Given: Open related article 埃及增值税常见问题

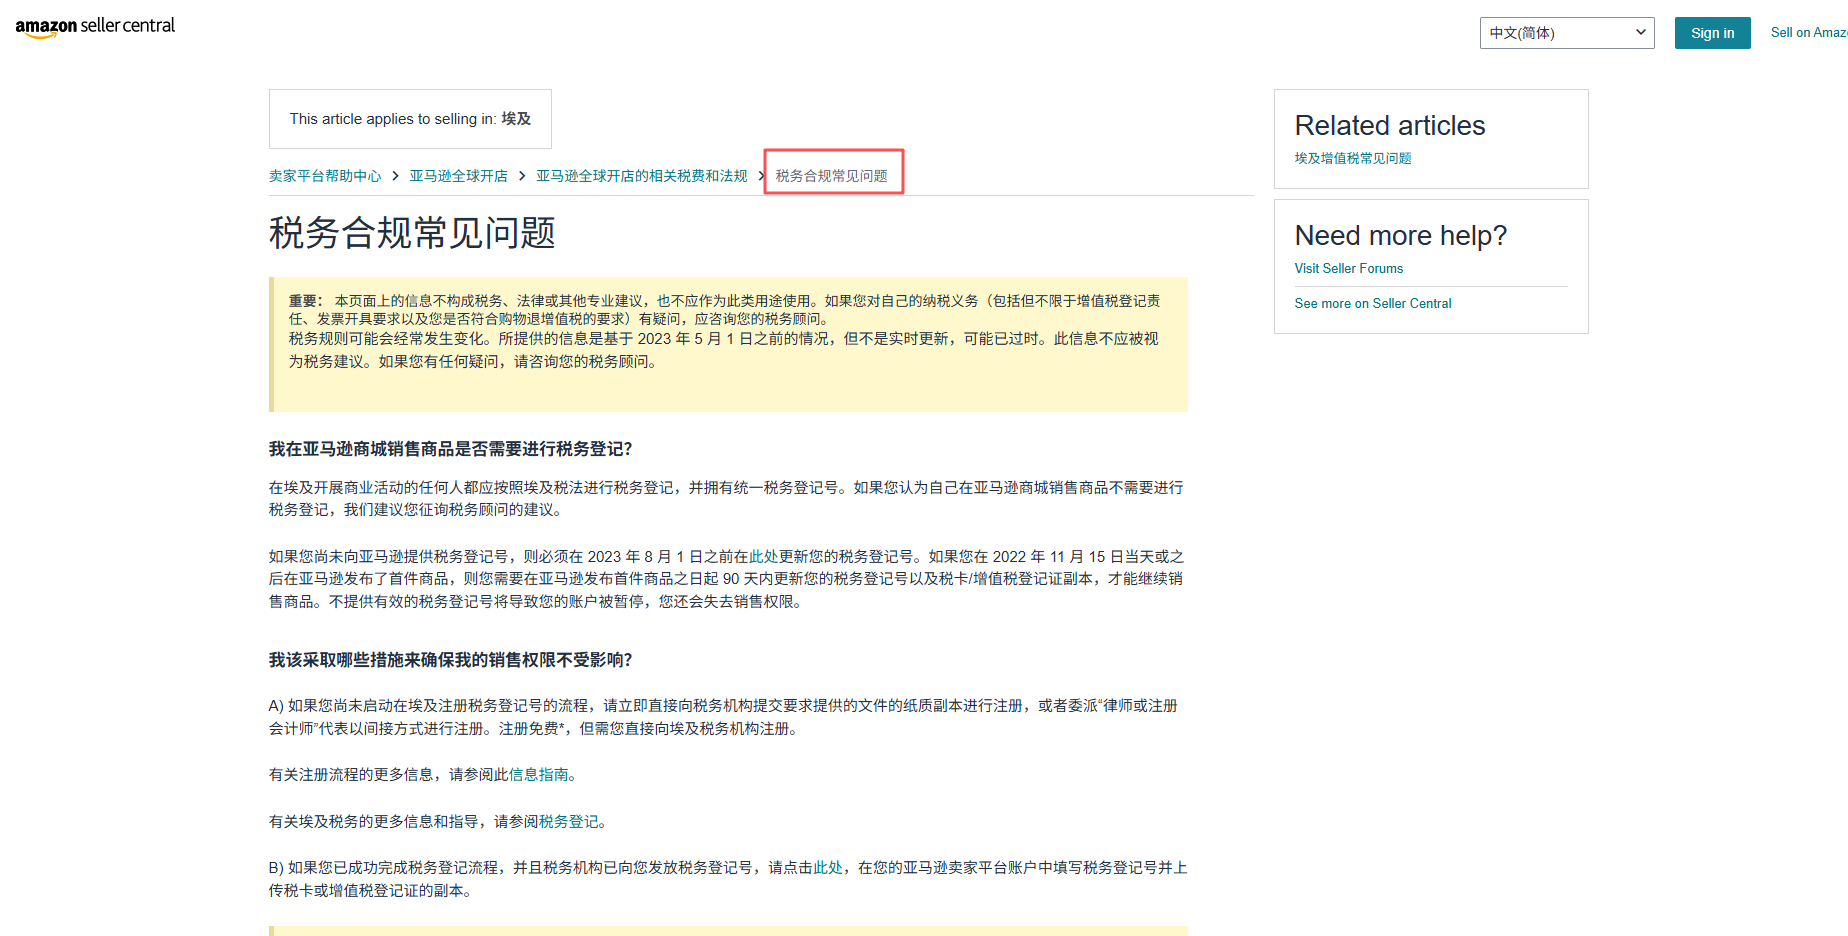Looking at the screenshot, I should click(1352, 158).
